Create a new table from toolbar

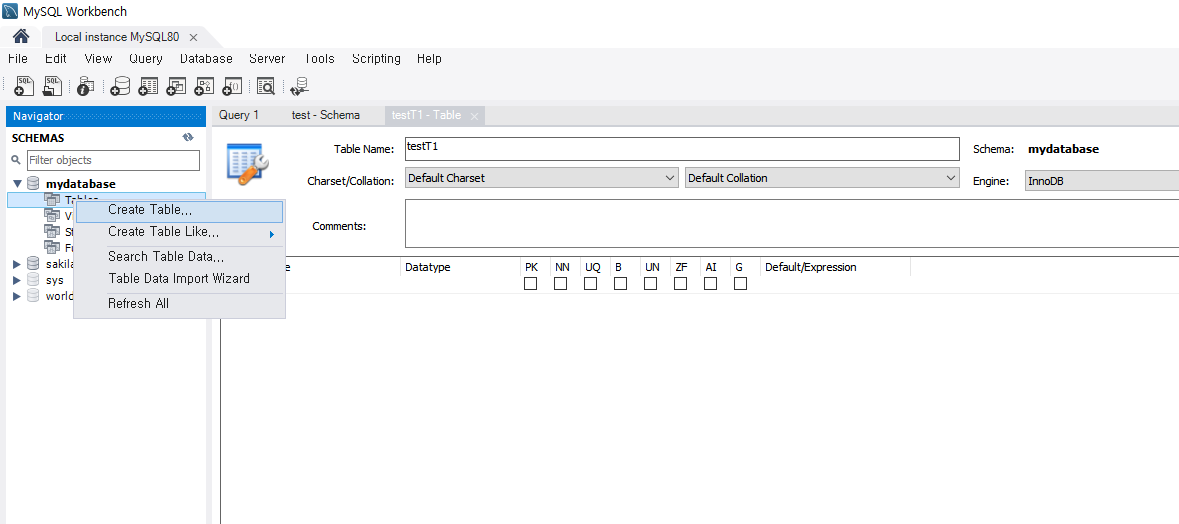148,86
